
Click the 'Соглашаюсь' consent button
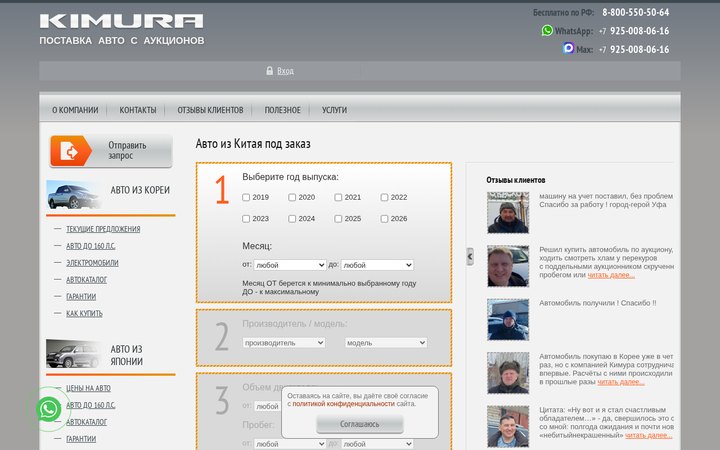[360, 424]
